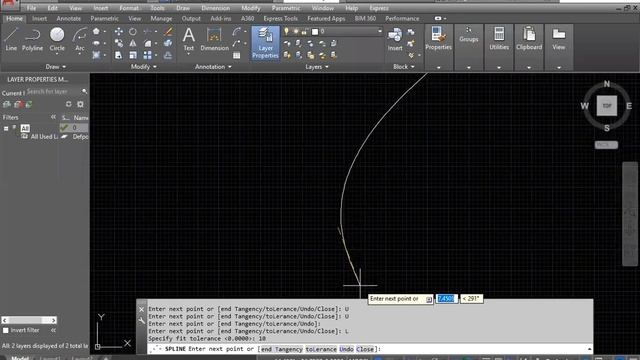Screen dimensions: 640x360
Task: Click the Mirror tool icon
Action: [133, 43]
